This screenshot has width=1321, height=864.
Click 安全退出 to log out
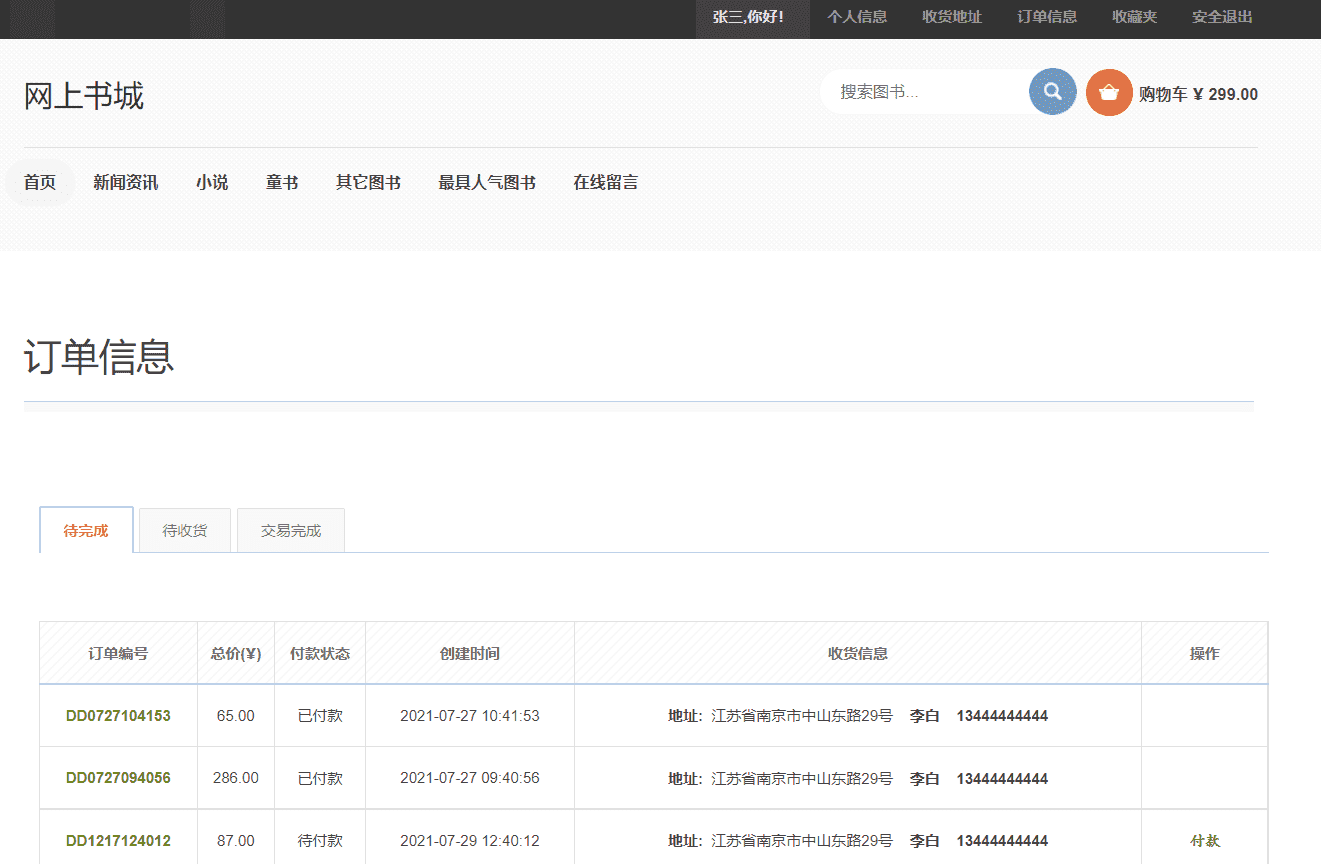[1222, 17]
